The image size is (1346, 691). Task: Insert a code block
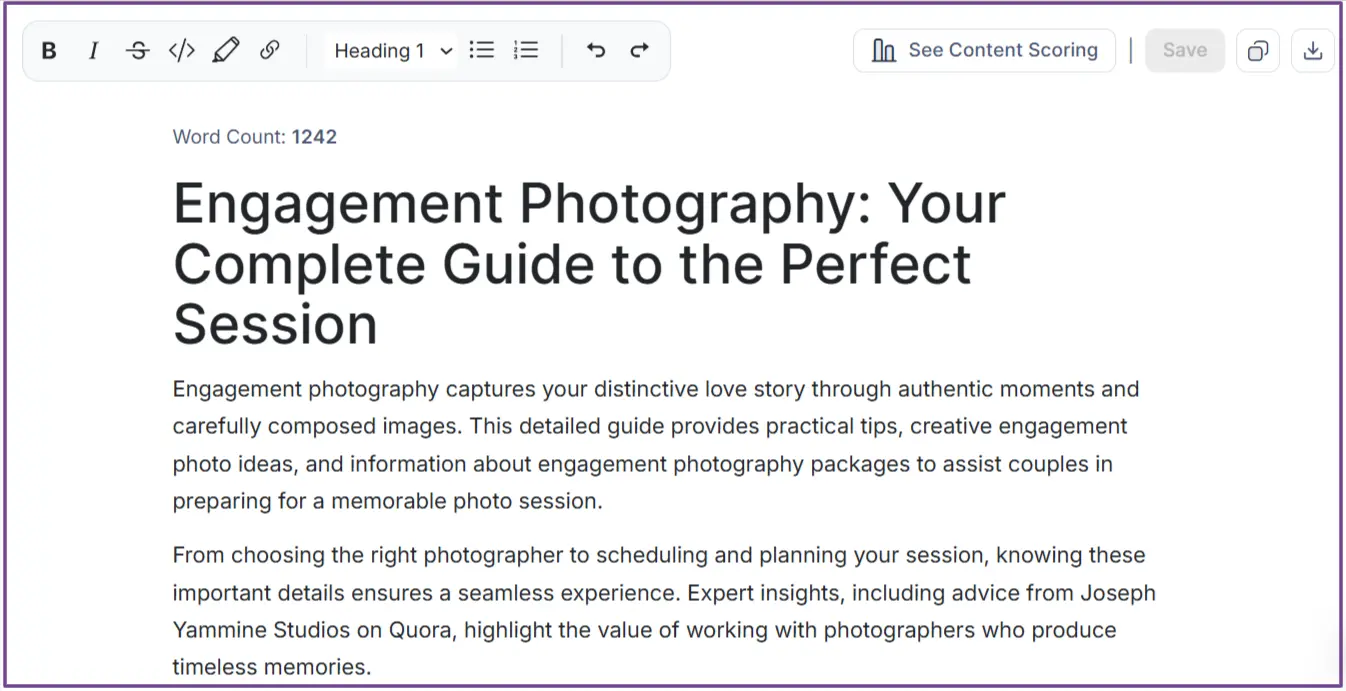click(x=181, y=50)
